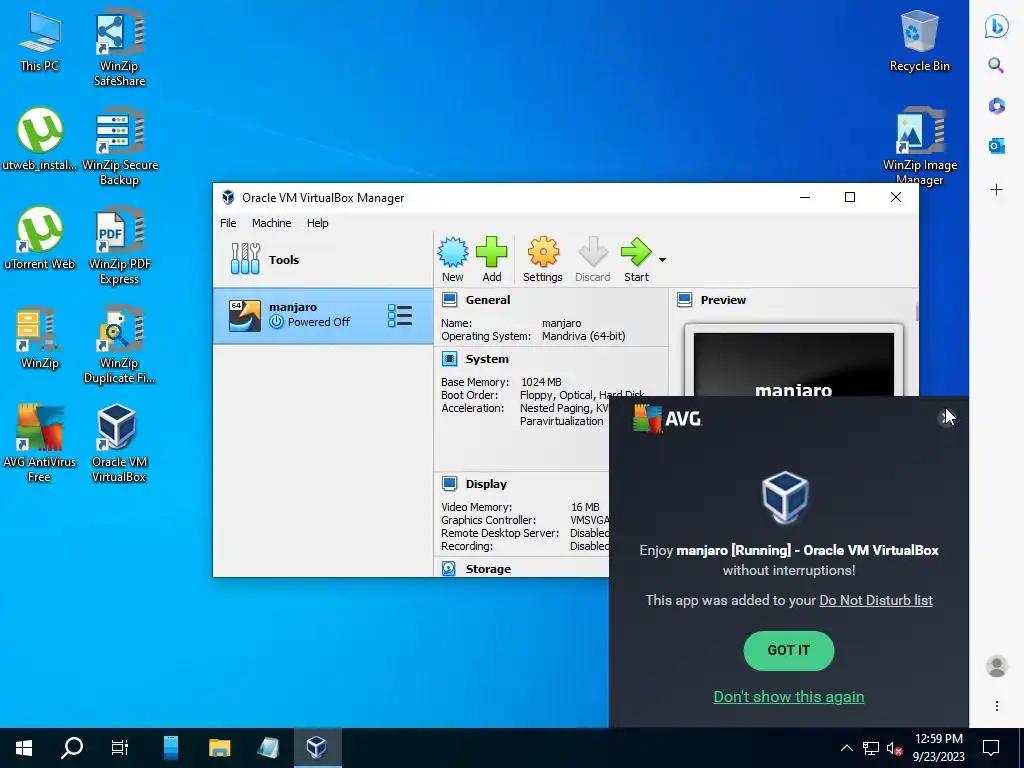
Task: Open the File menu in VirtualBox Manager
Action: pyautogui.click(x=228, y=223)
